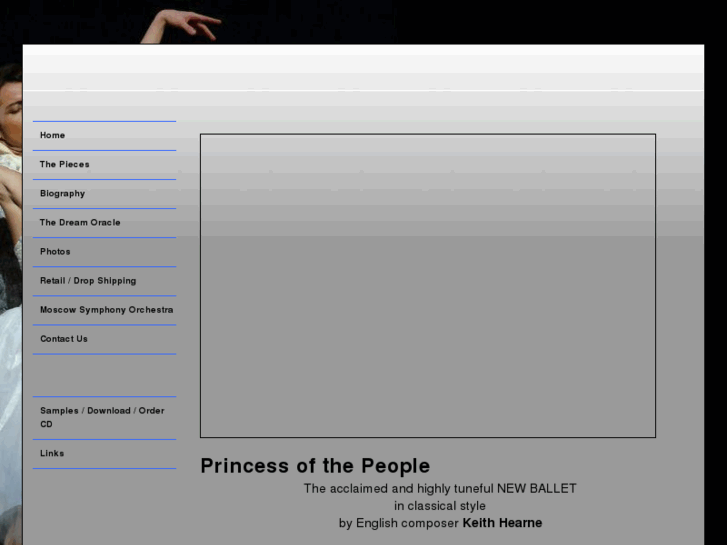
Task: Open the Contact Us page
Action: pos(104,339)
